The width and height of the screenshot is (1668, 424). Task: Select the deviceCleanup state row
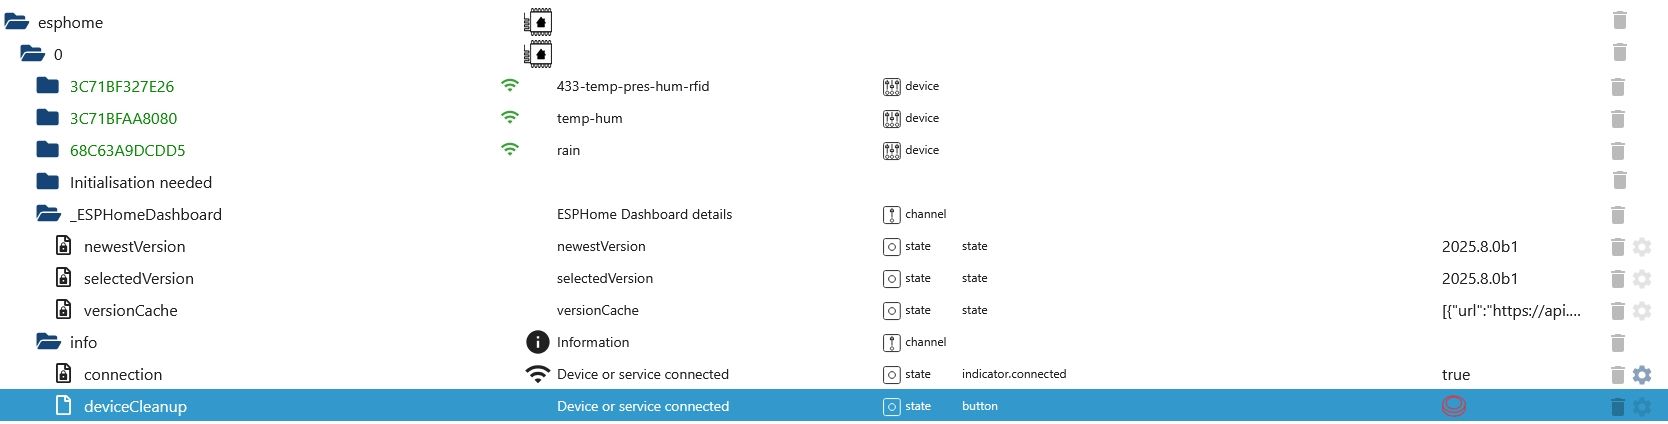click(x=135, y=407)
